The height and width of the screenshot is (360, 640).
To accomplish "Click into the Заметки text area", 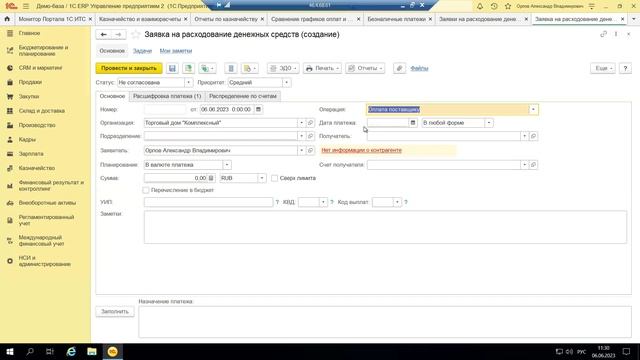I will 385,227.
